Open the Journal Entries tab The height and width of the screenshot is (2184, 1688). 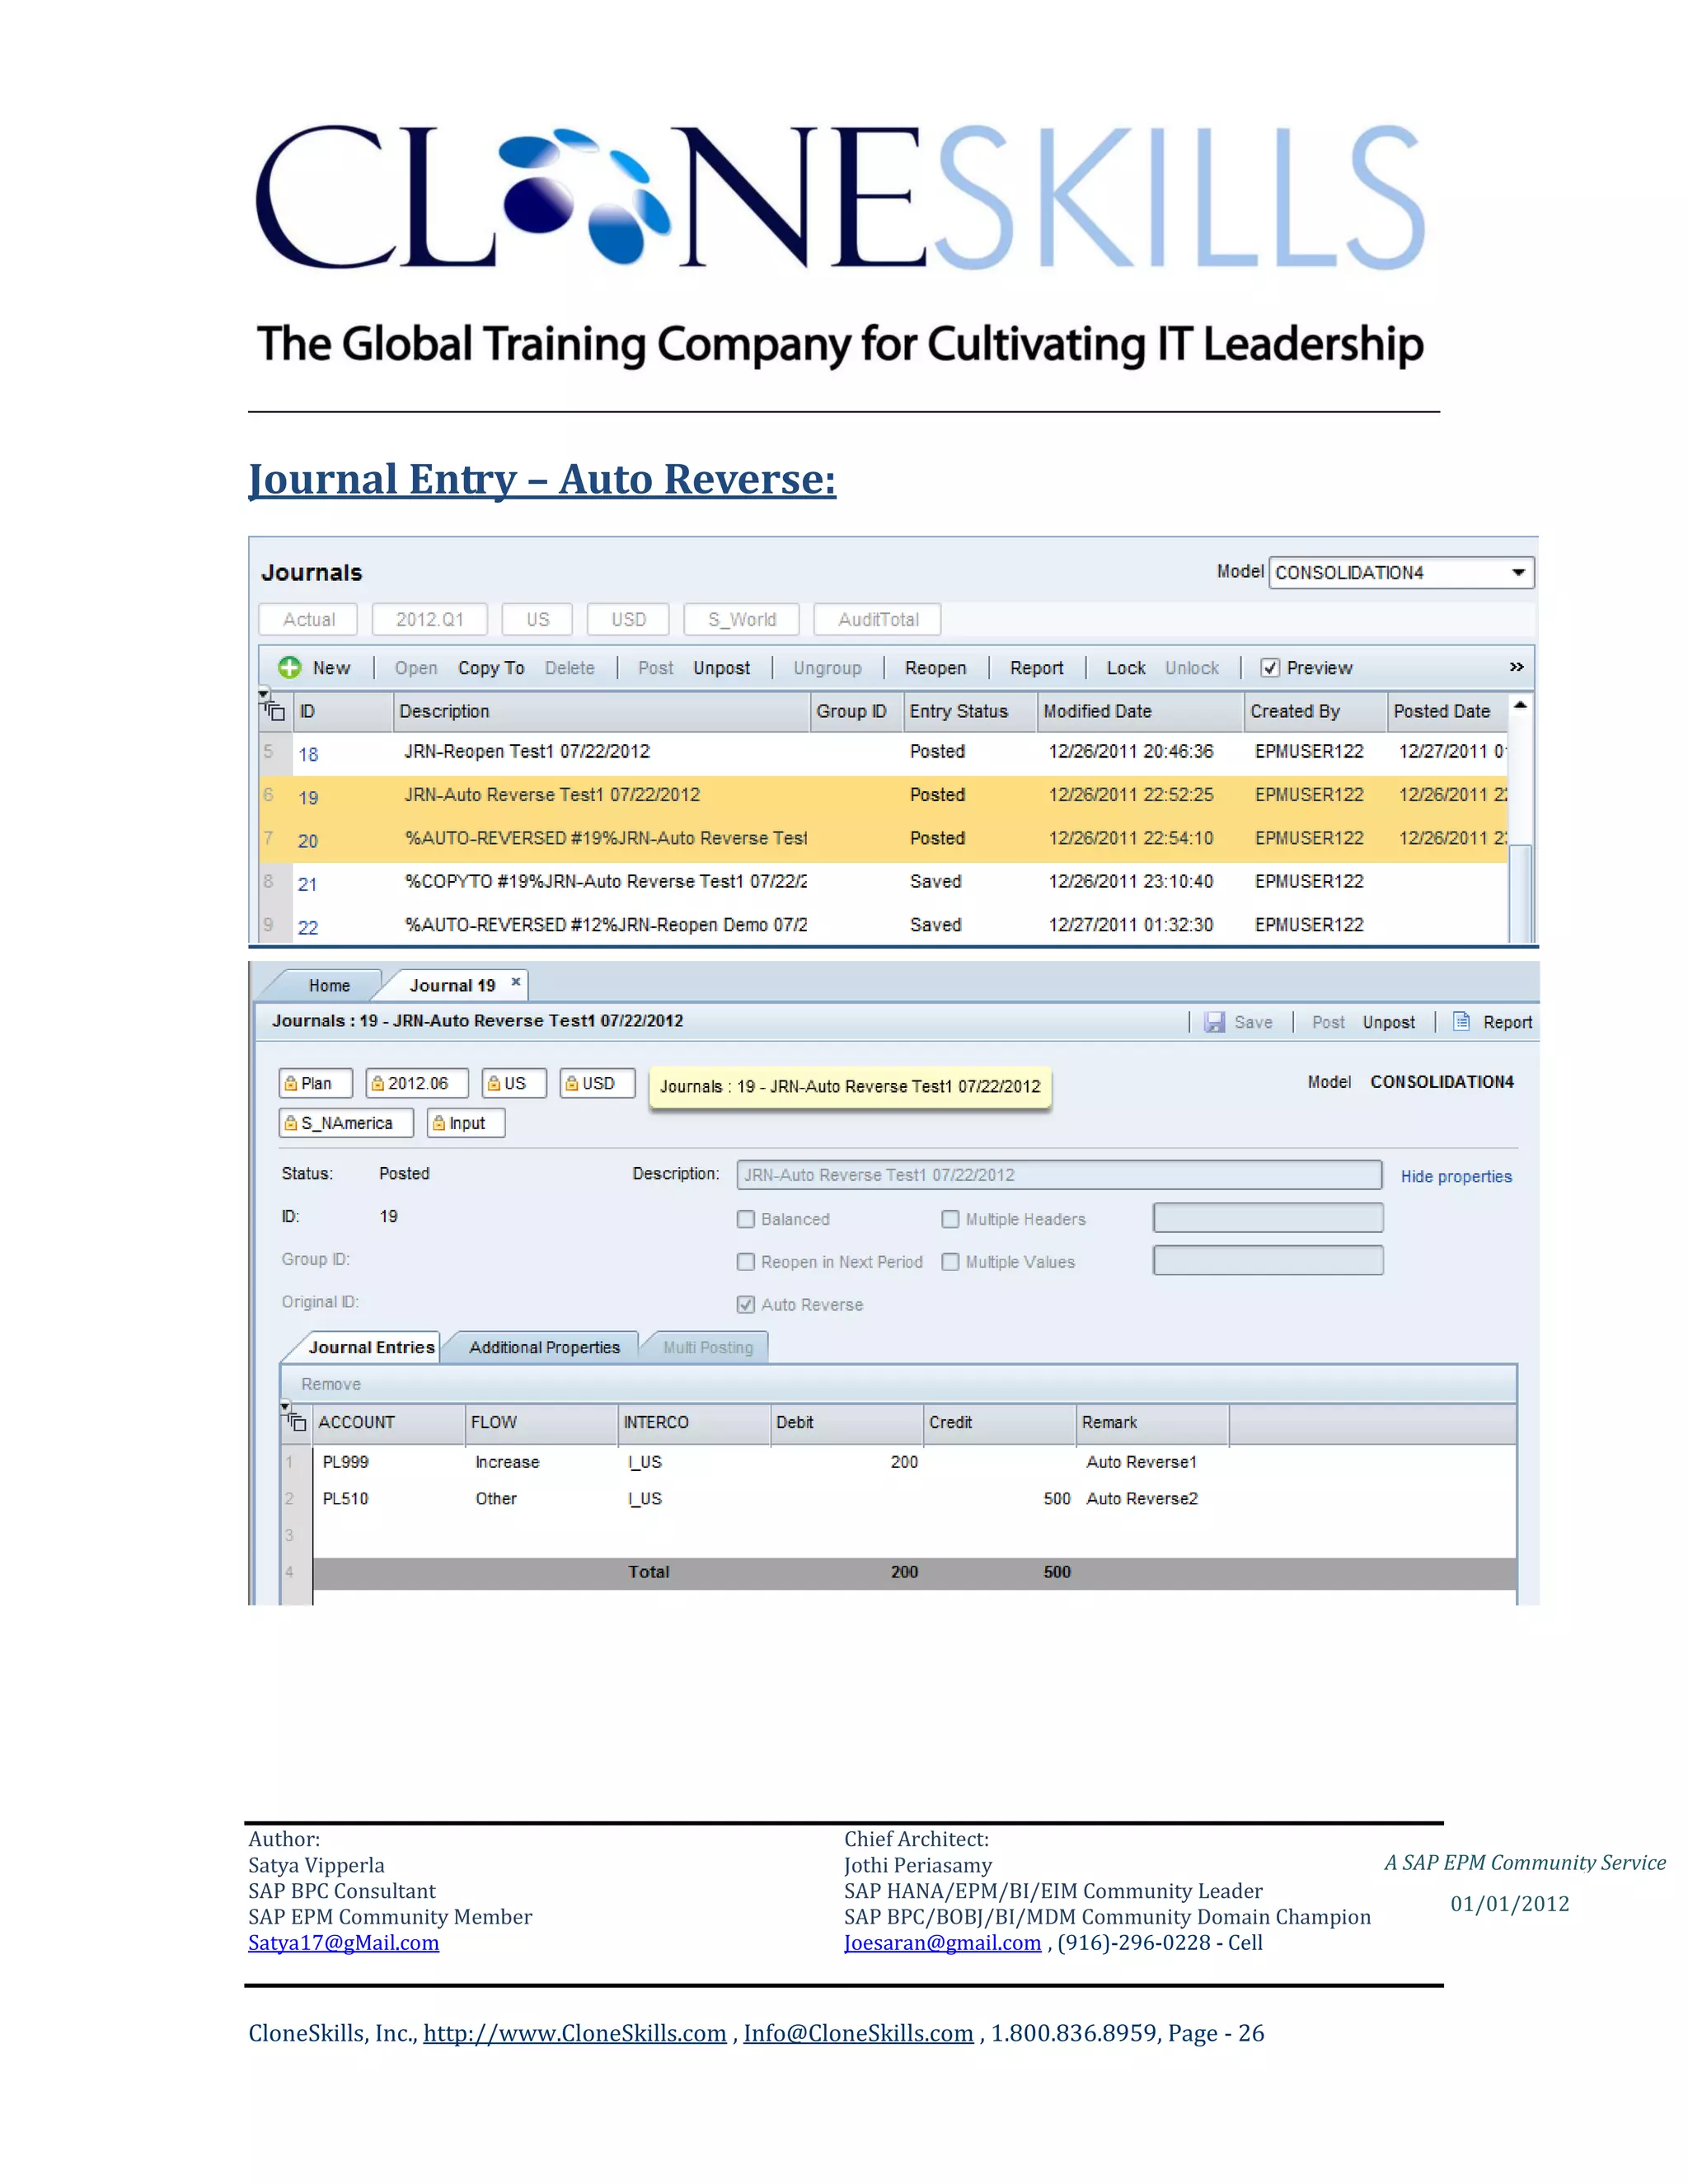371,1347
